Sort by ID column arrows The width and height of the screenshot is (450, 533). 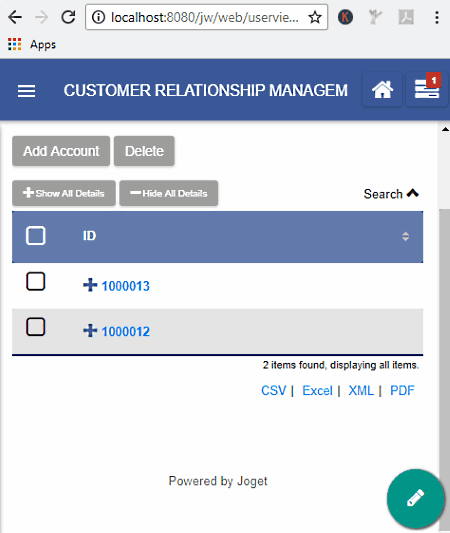tap(405, 236)
